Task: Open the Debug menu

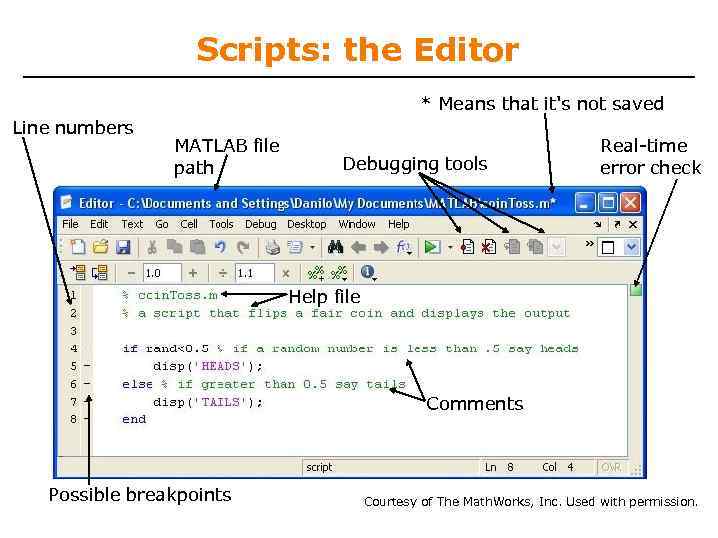Action: (x=261, y=224)
